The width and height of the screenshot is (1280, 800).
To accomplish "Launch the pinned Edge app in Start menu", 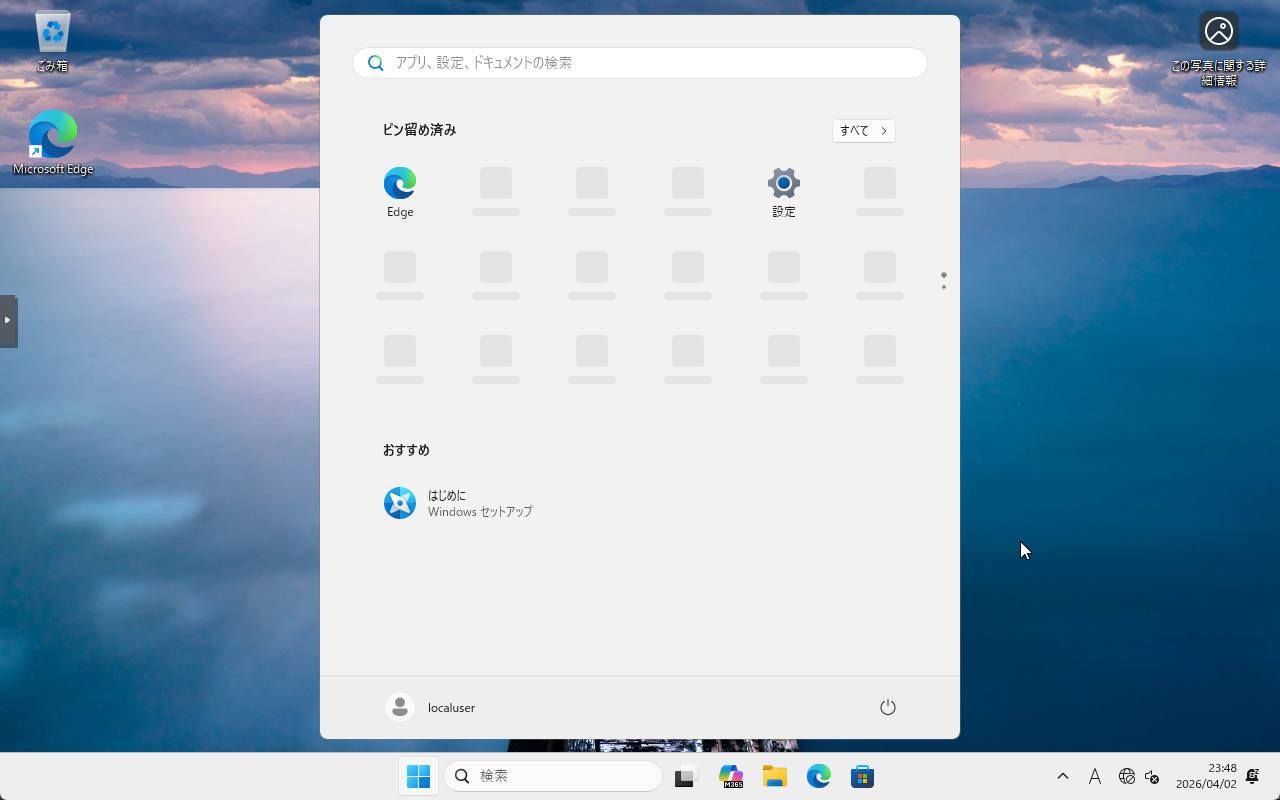I will (x=399, y=190).
